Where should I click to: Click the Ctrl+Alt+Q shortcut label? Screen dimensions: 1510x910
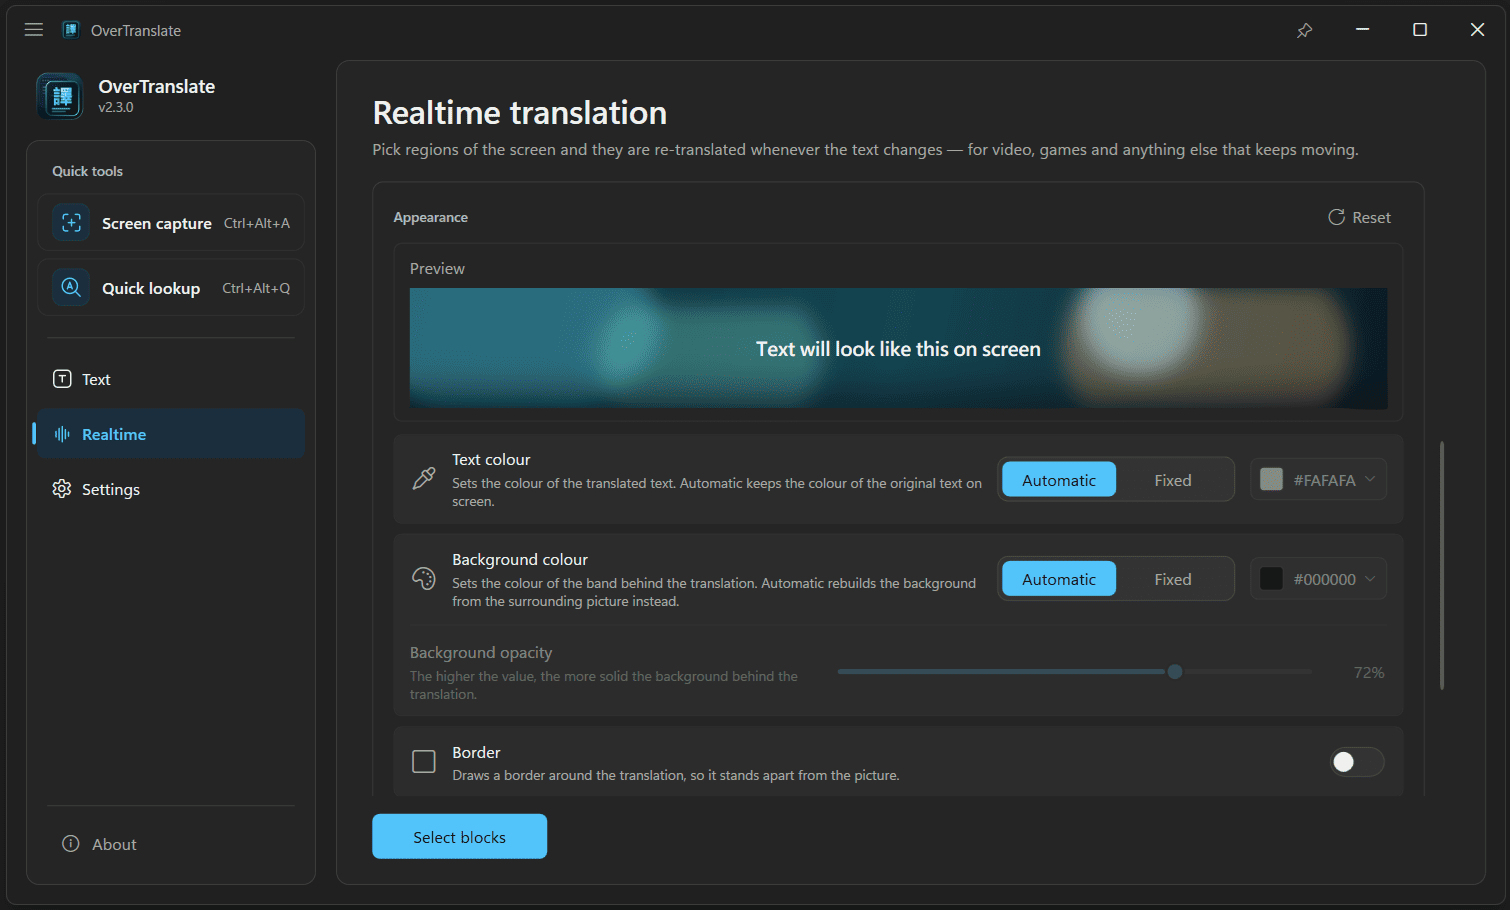(256, 288)
